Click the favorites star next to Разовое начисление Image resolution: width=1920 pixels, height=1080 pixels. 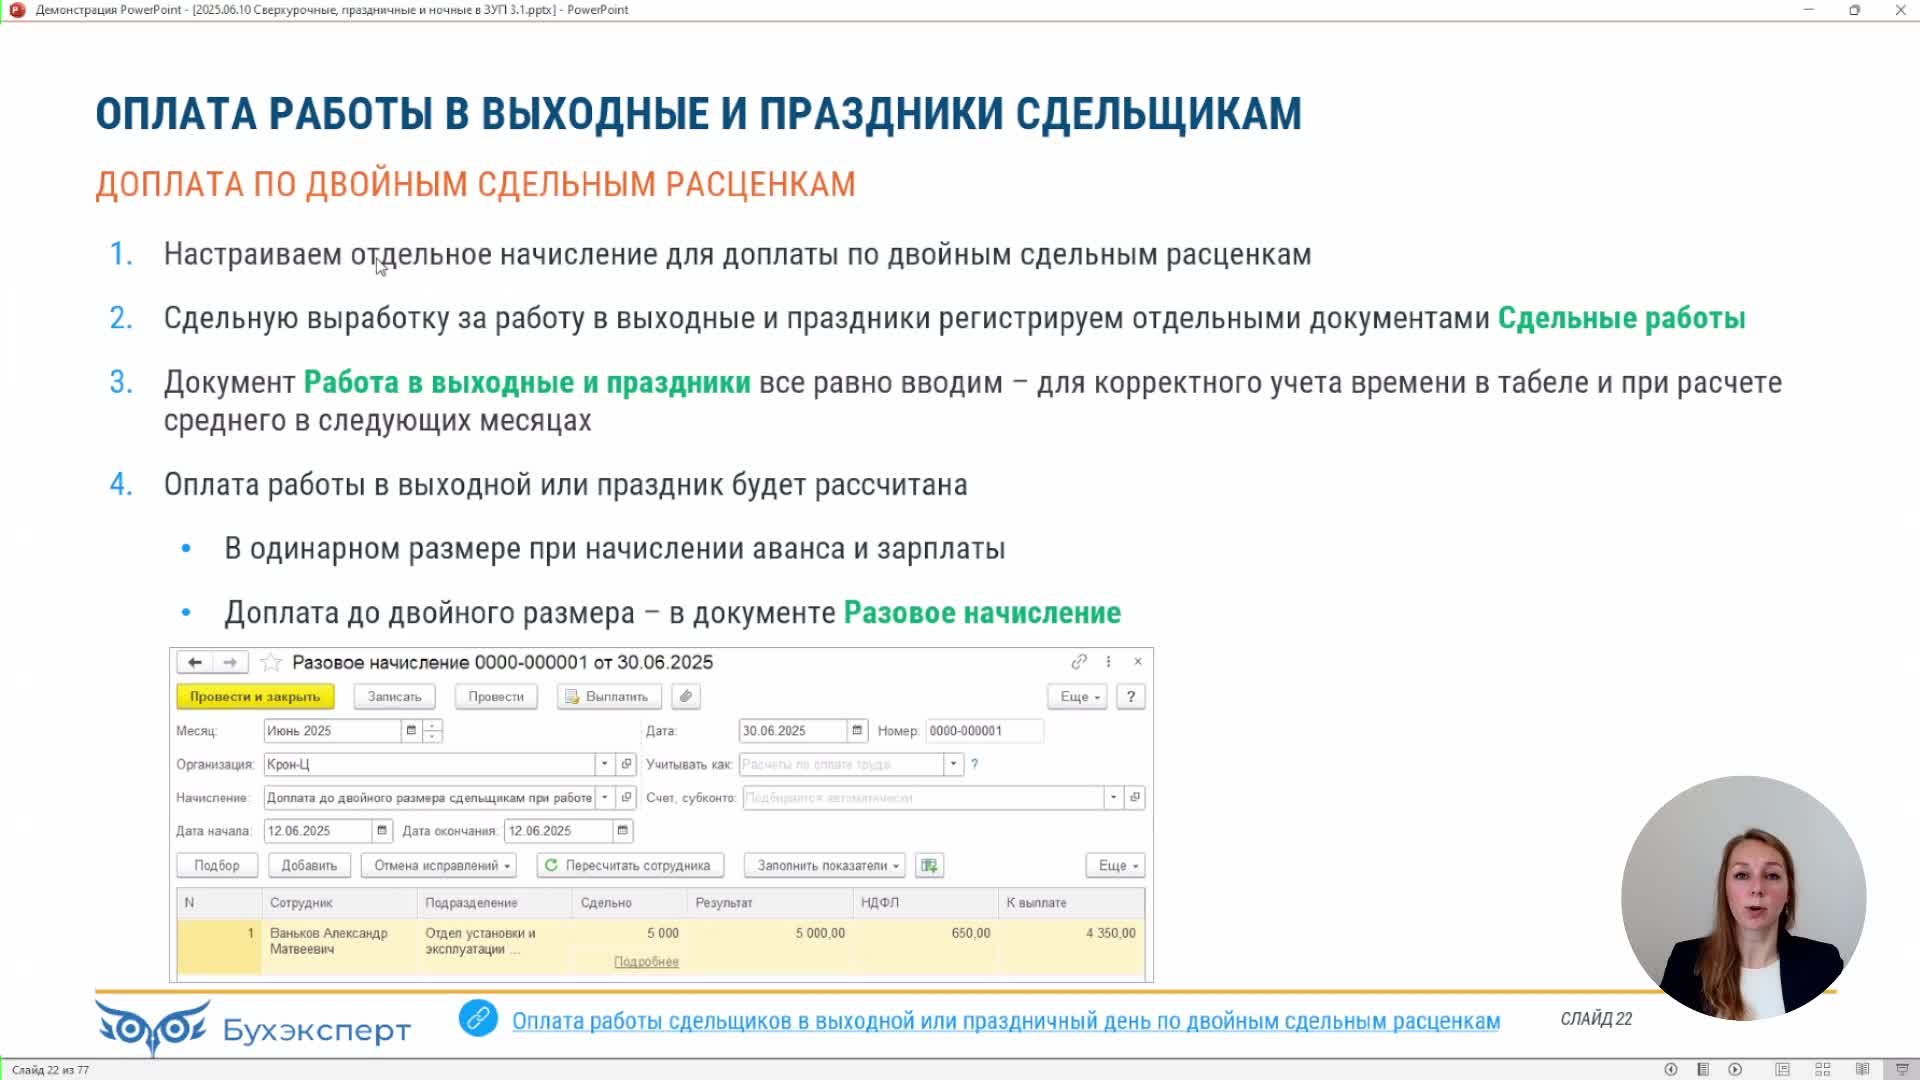click(x=270, y=662)
